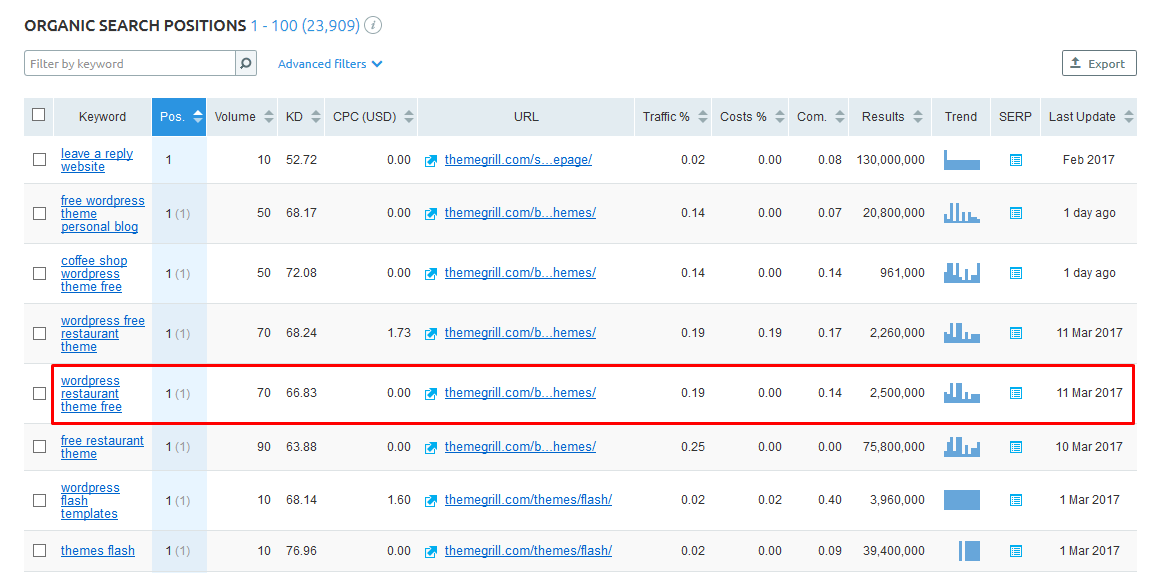The height and width of the screenshot is (573, 1158).
Task: Click external link icon in free restaurant theme row
Action: [431, 447]
